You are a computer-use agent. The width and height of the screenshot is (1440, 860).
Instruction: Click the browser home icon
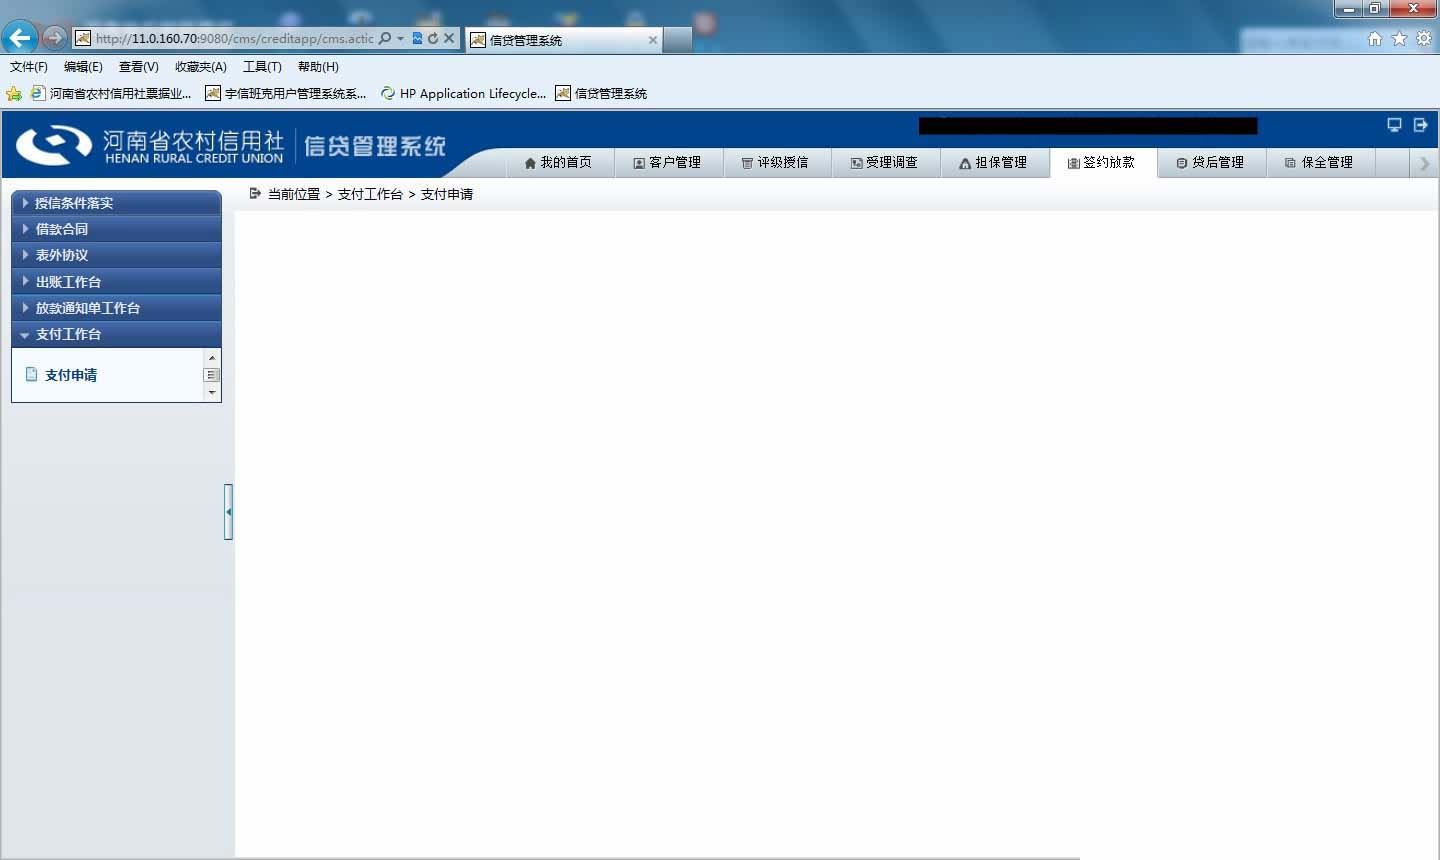point(1375,38)
